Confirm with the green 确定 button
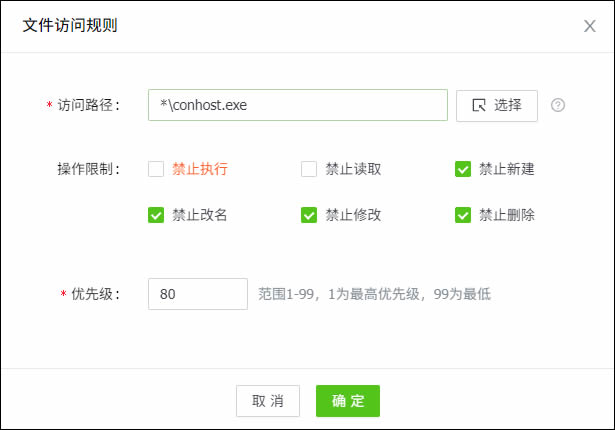 point(348,401)
